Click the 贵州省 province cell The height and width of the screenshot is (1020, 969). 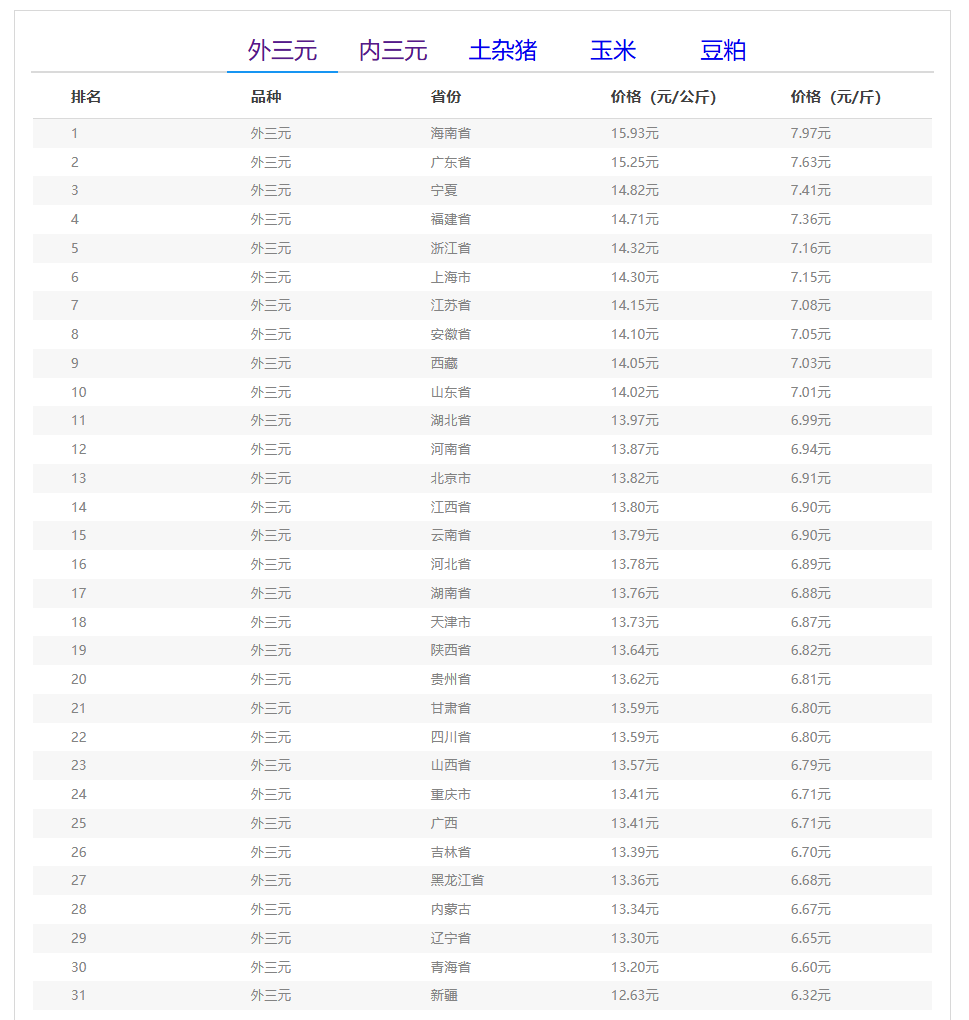tap(450, 679)
